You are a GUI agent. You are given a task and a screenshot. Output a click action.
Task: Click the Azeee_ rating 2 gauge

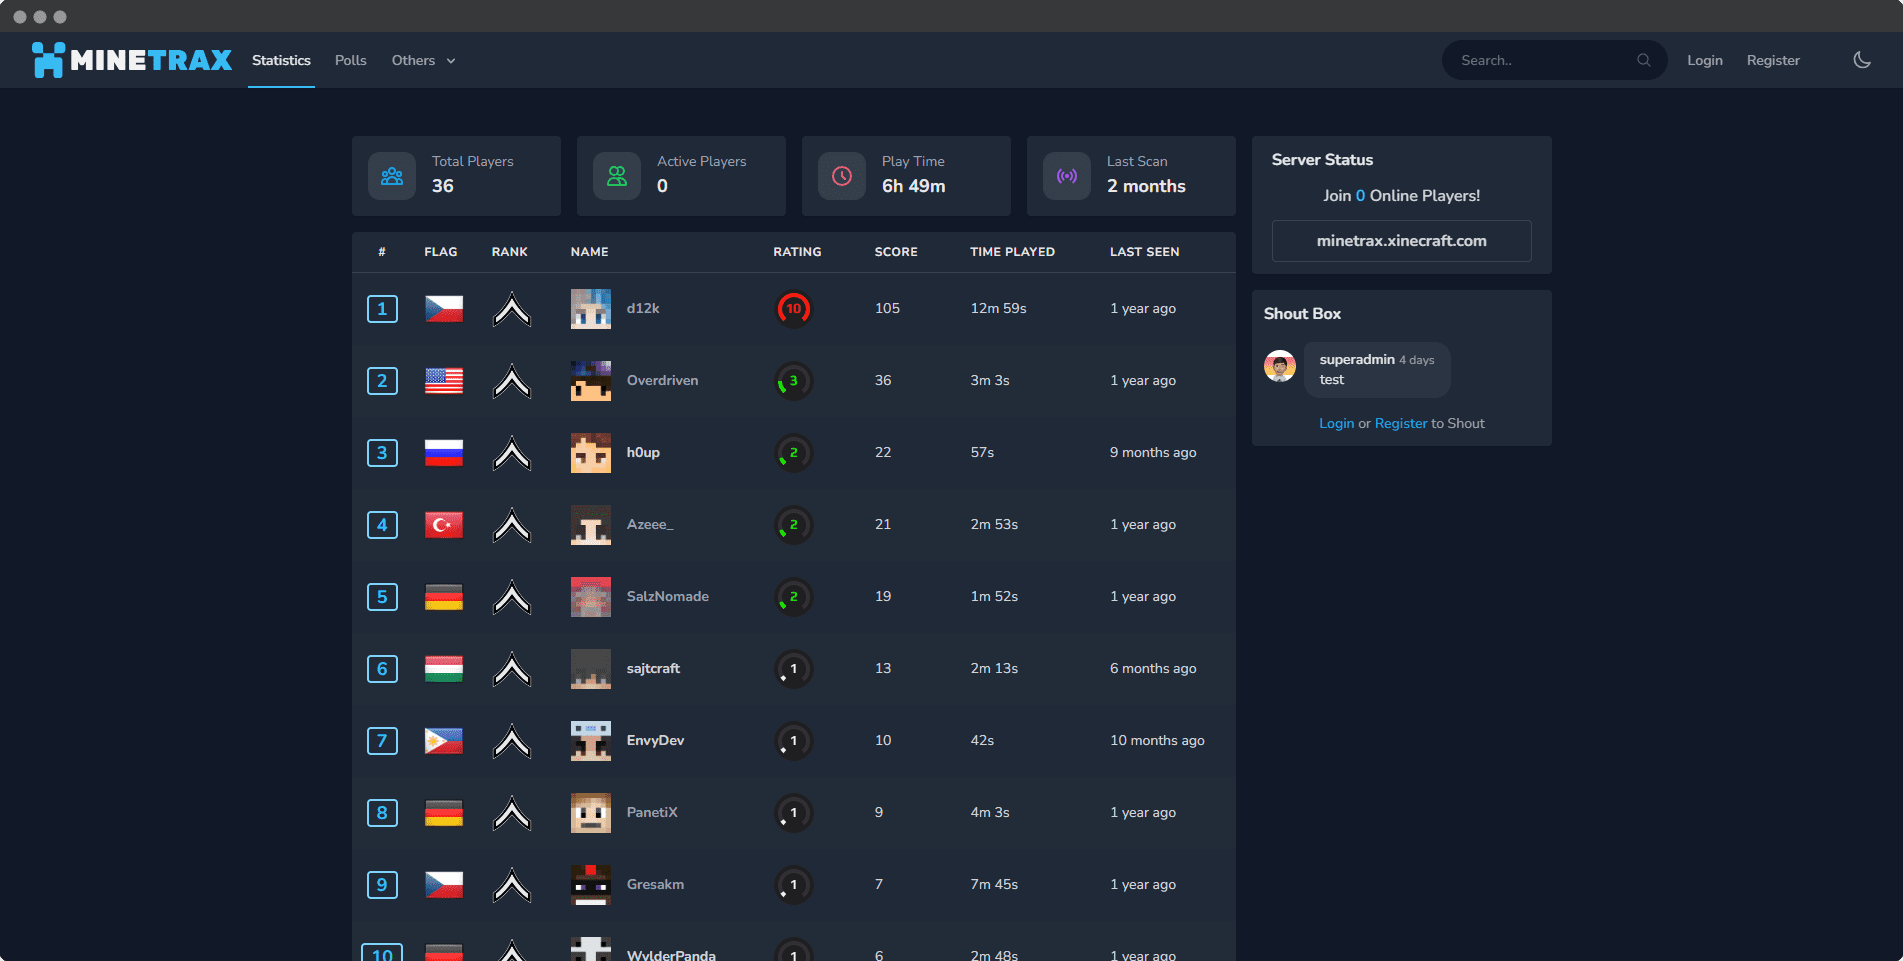tap(794, 525)
